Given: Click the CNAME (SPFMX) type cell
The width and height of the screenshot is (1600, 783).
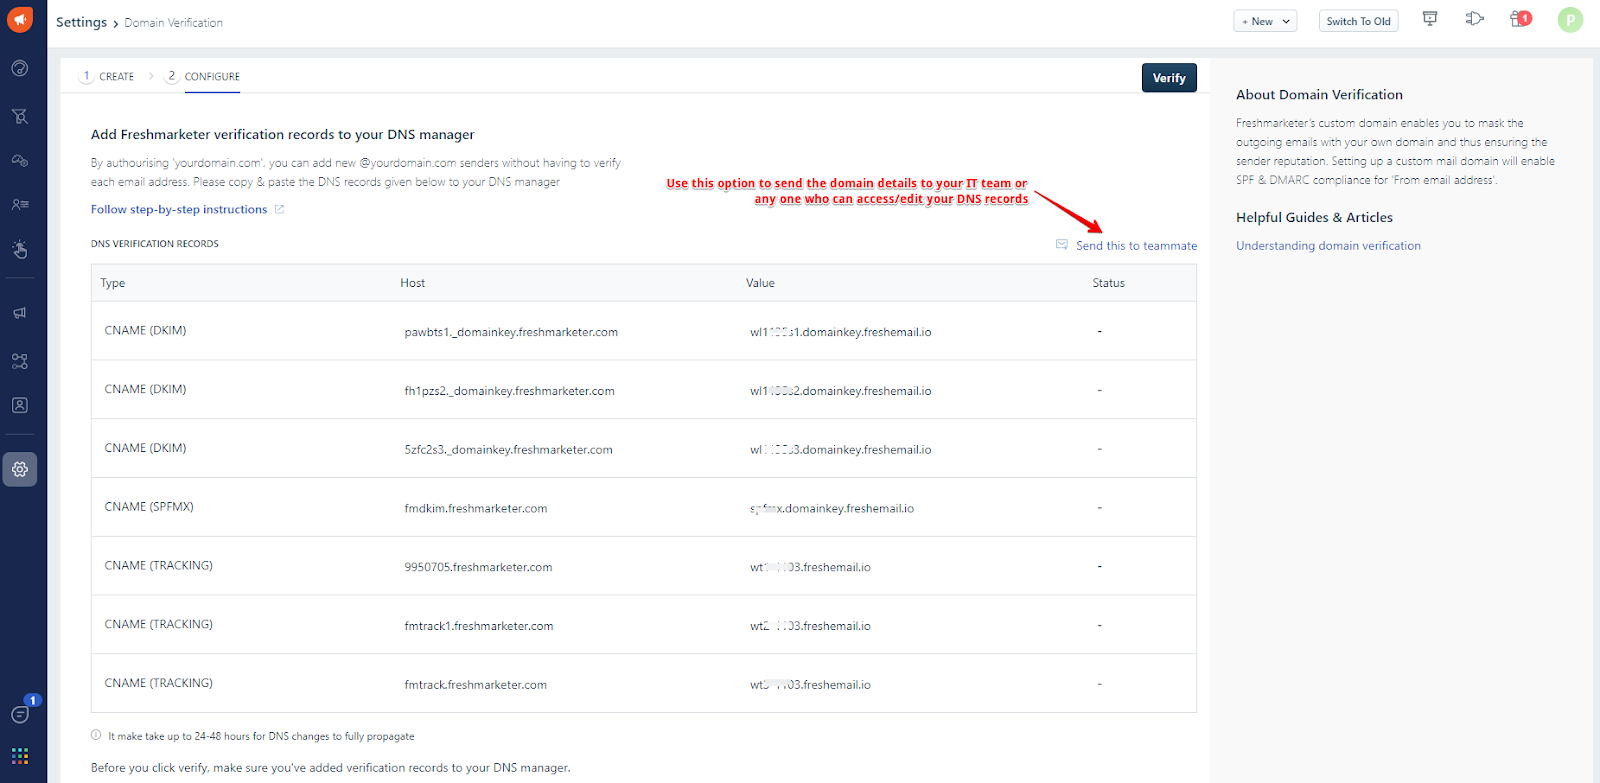Looking at the screenshot, I should (x=149, y=507).
